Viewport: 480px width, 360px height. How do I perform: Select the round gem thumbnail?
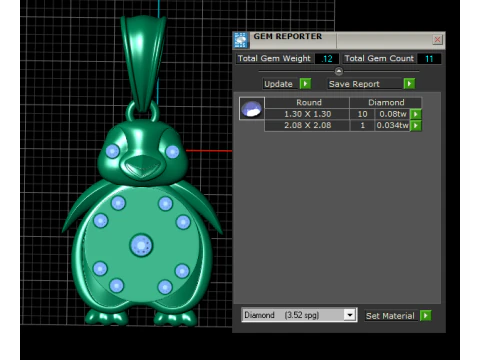(x=252, y=108)
